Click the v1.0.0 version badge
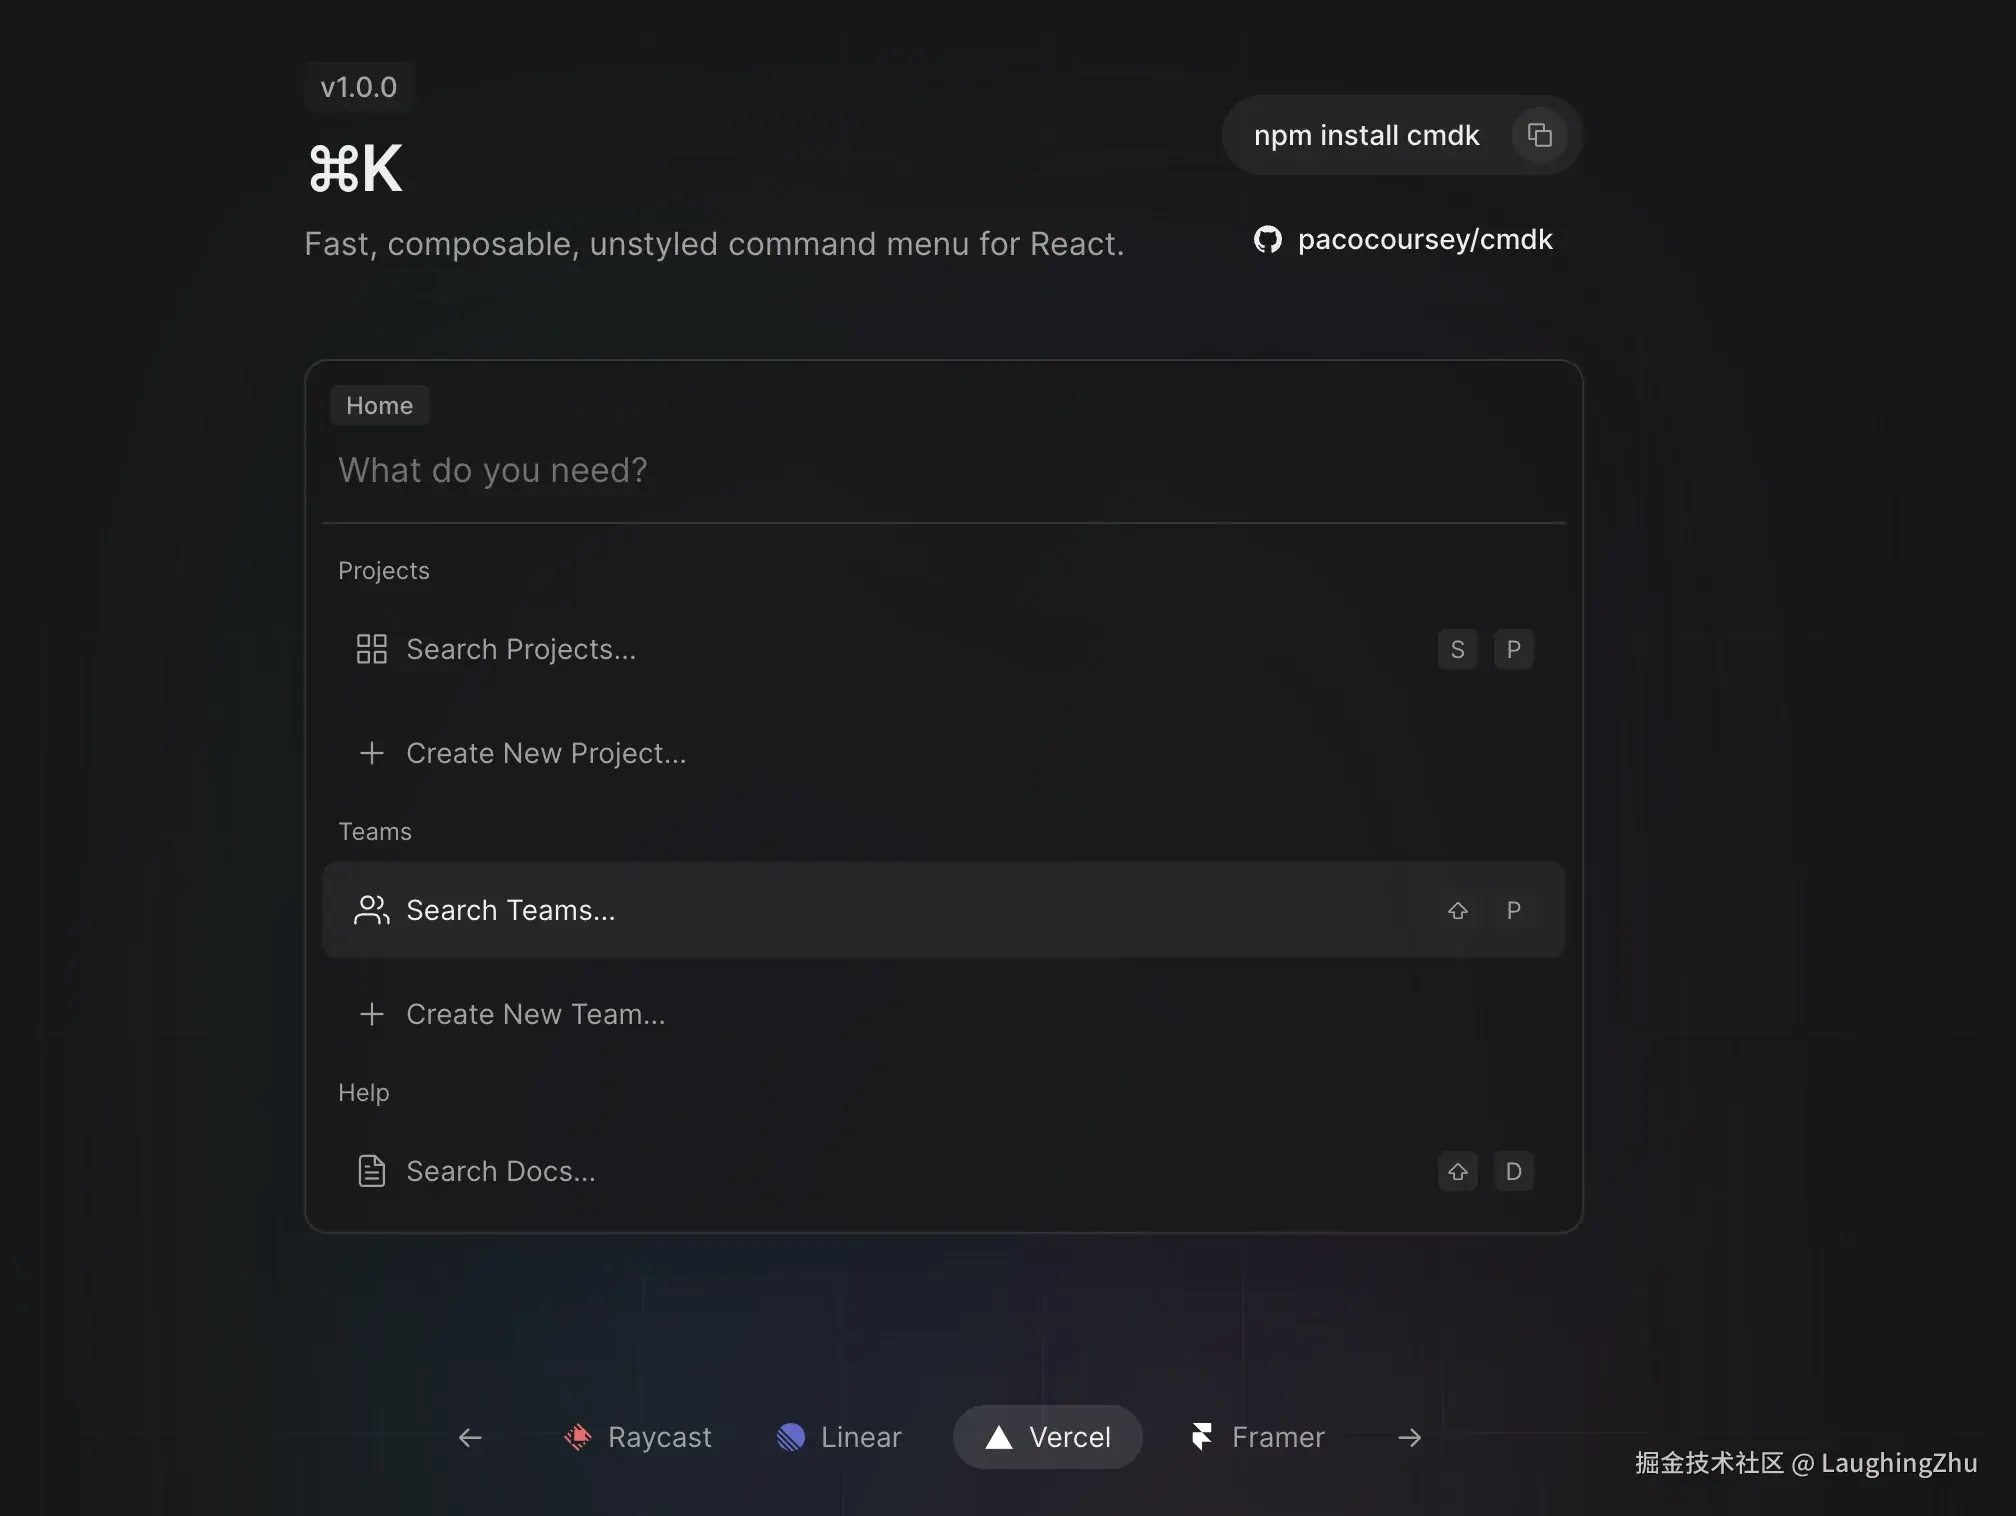 (359, 87)
